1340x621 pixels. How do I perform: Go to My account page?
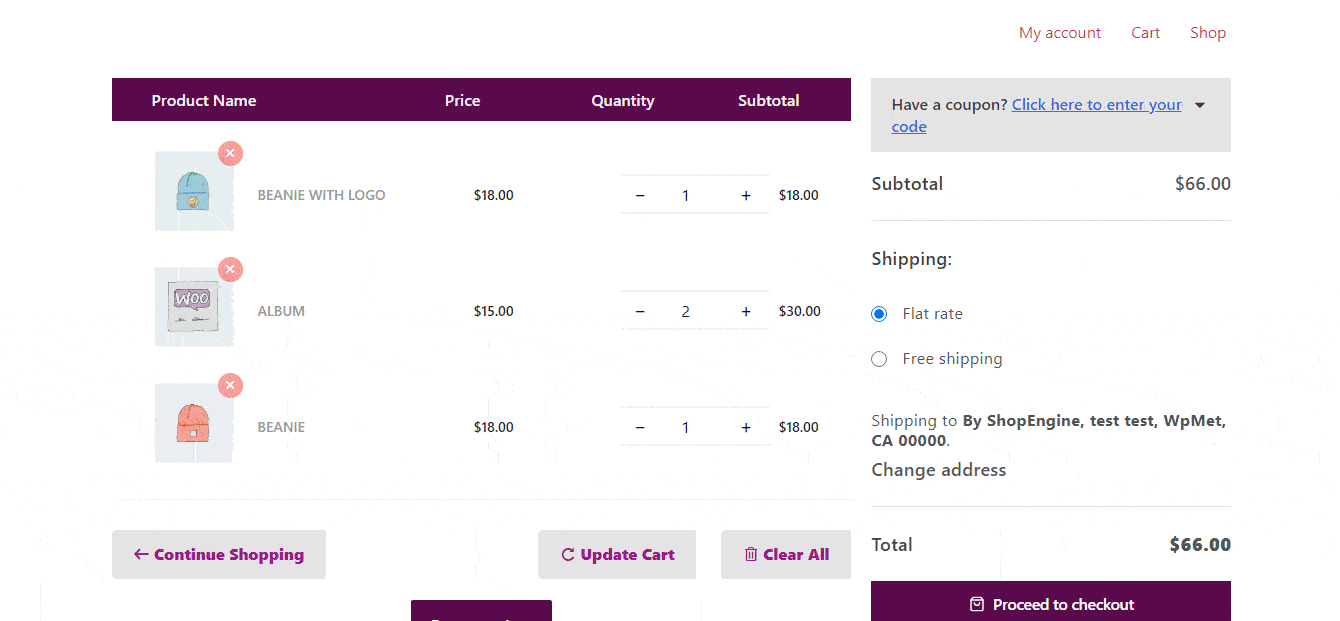1059,33
